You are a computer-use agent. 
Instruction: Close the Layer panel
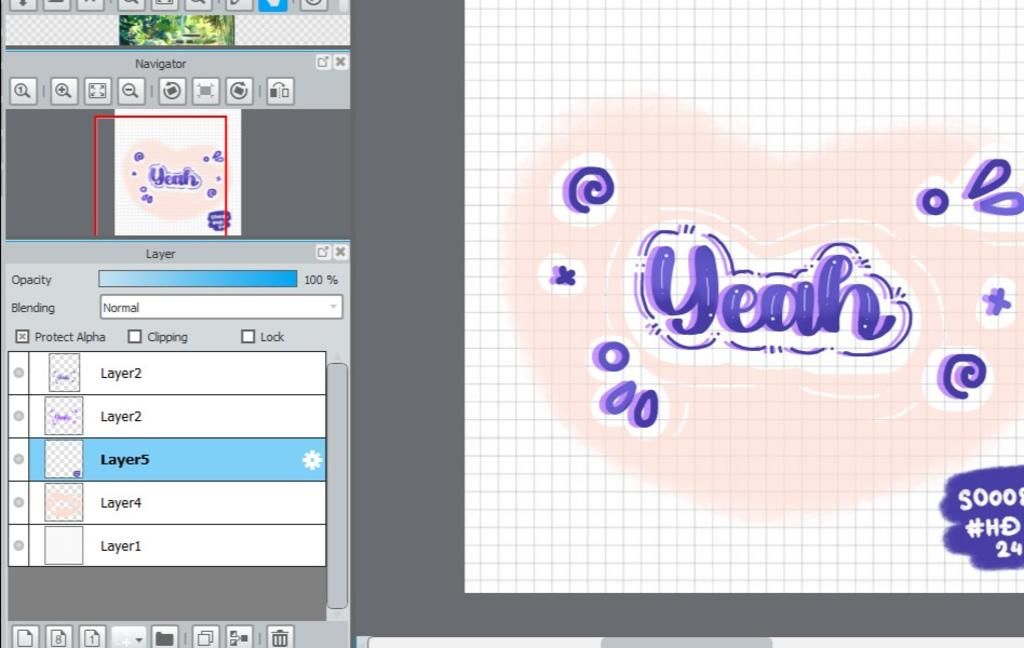click(x=340, y=252)
